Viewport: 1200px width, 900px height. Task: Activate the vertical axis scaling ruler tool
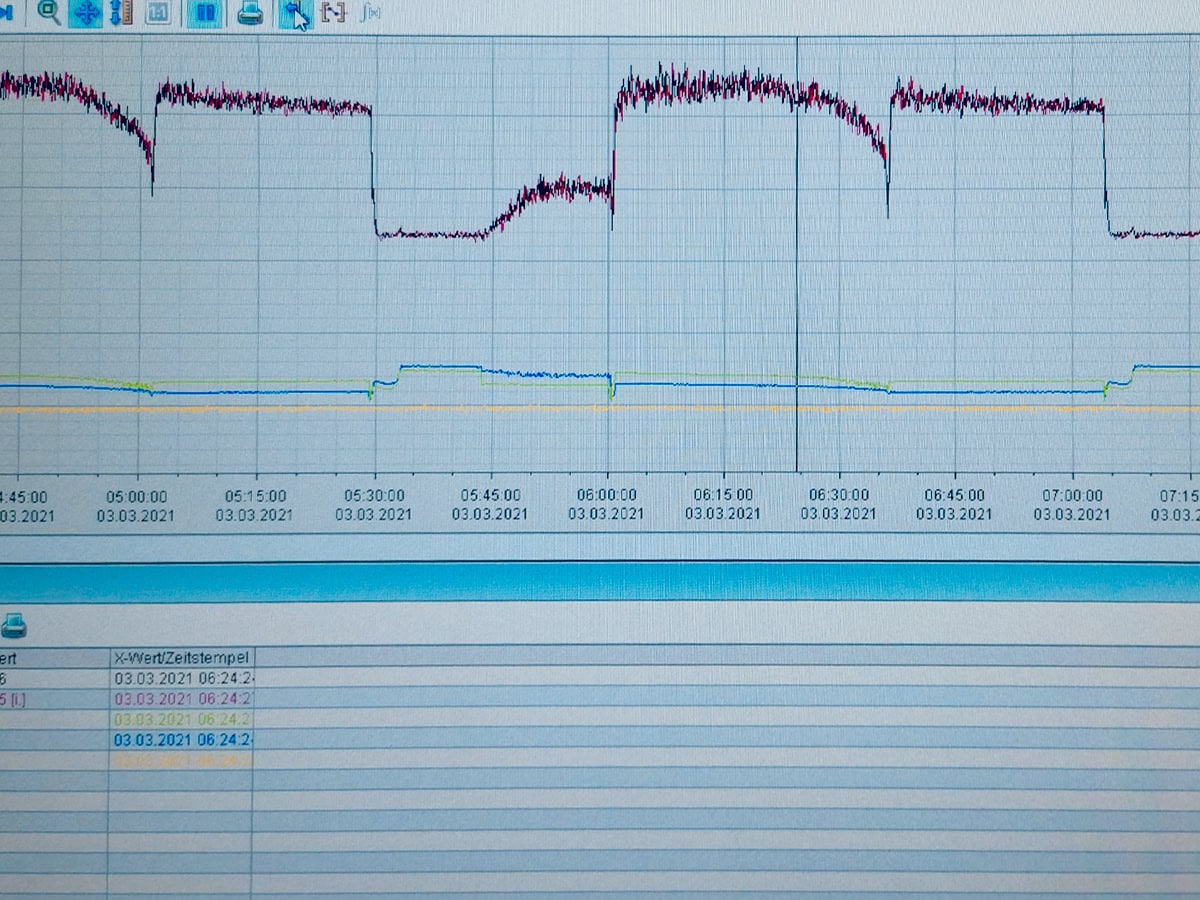click(x=122, y=13)
